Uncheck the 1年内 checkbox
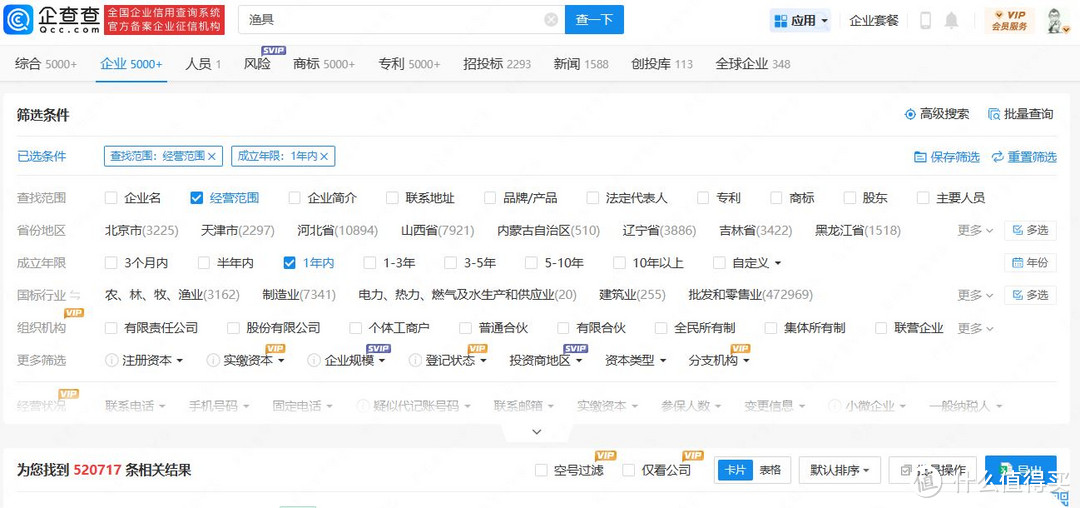This screenshot has height=508, width=1080. click(289, 262)
